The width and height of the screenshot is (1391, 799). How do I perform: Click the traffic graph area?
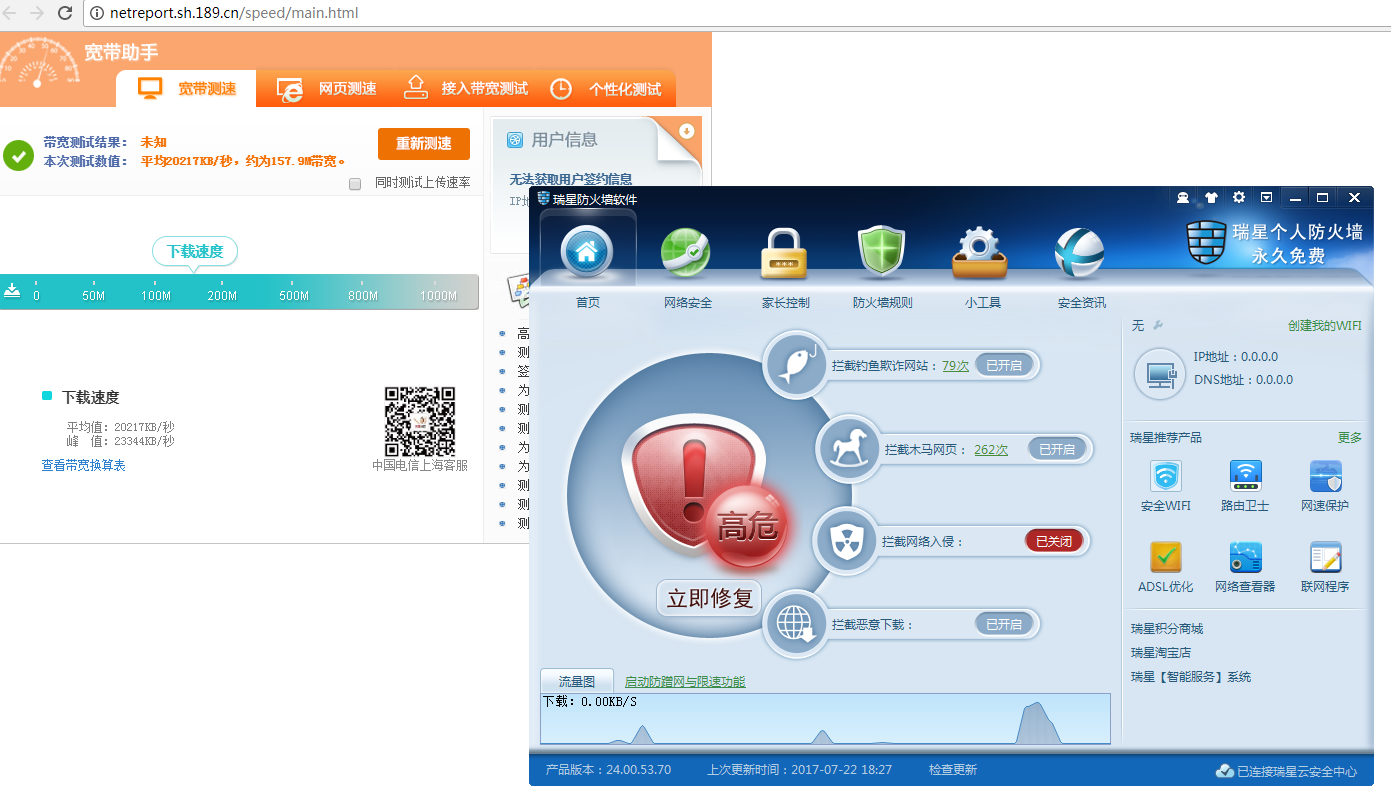tap(825, 718)
